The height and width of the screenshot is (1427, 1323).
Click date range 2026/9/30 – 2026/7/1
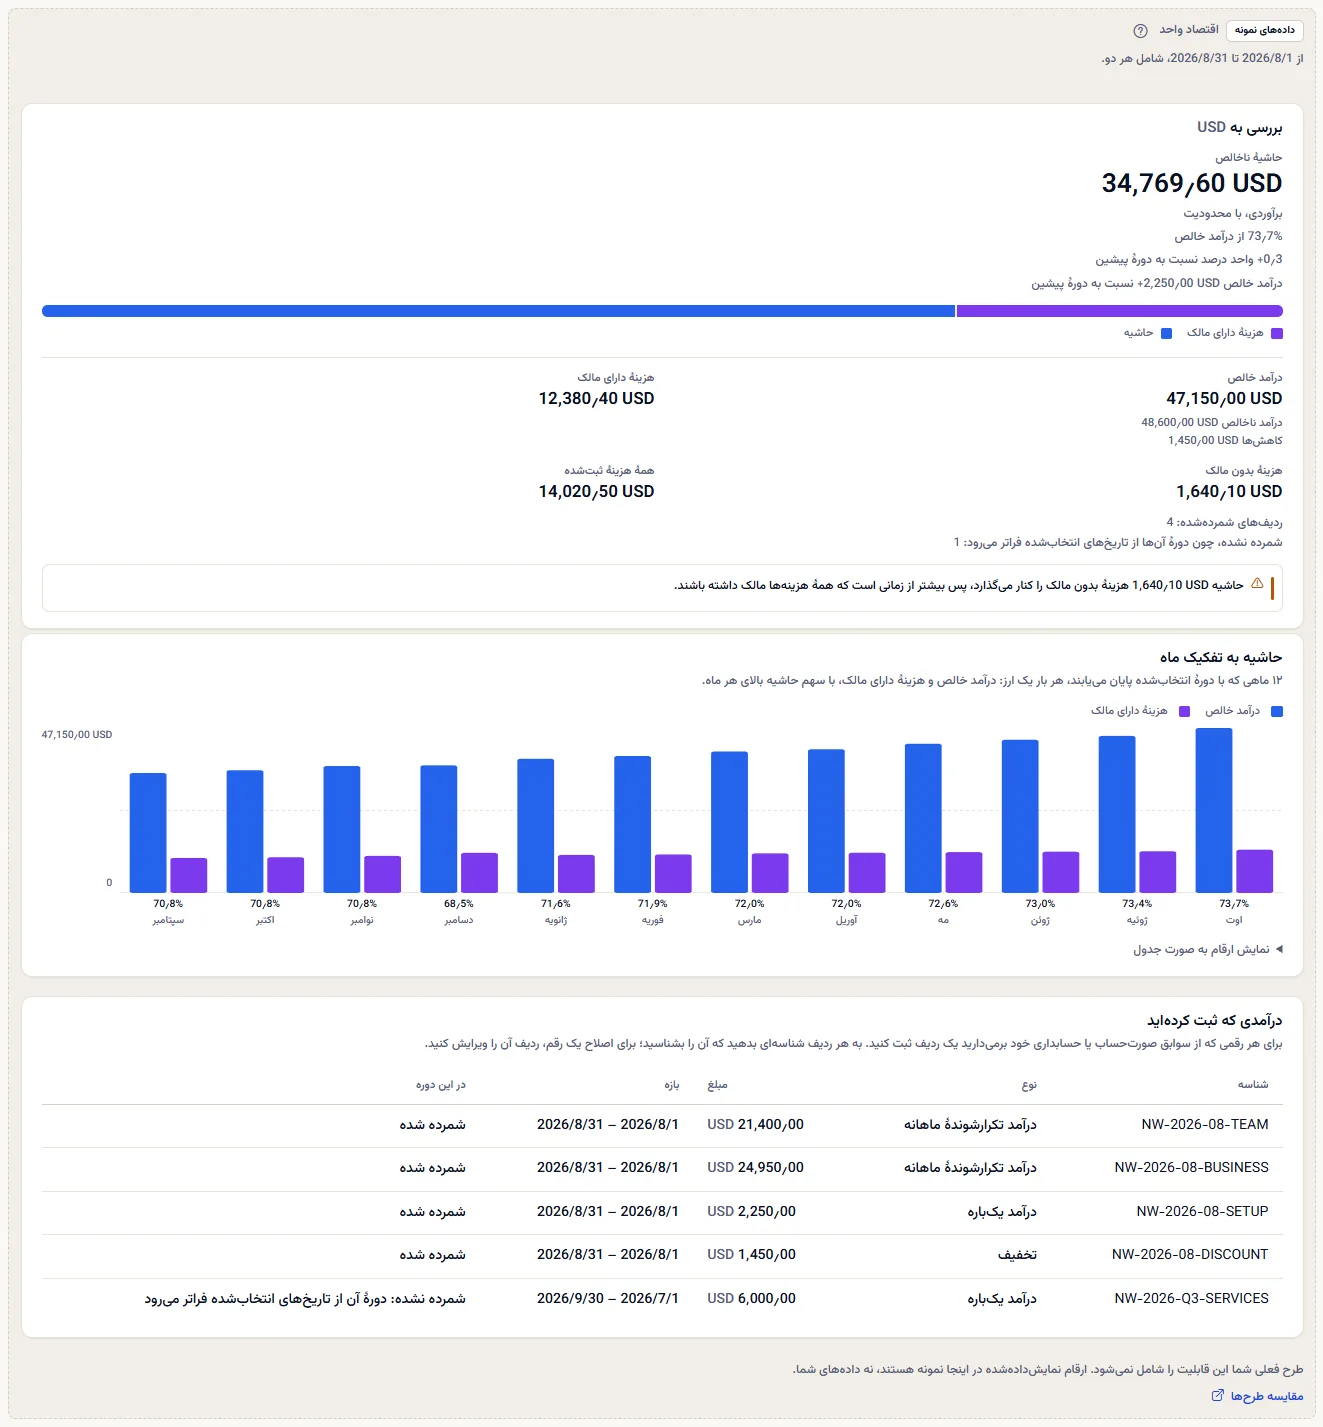click(607, 1299)
